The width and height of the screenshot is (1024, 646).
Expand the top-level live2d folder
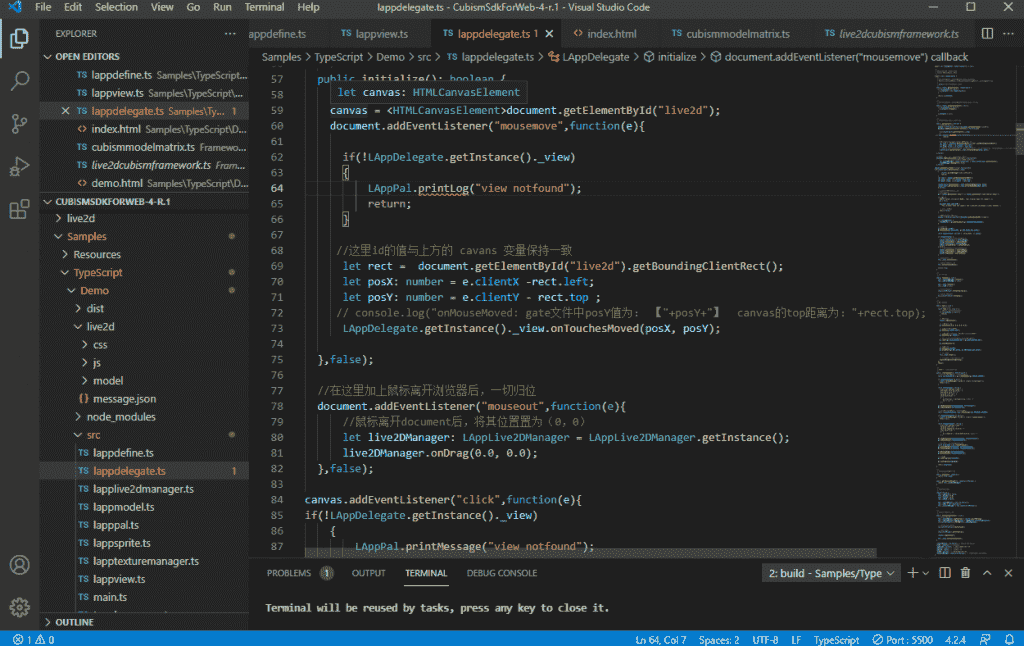click(80, 218)
